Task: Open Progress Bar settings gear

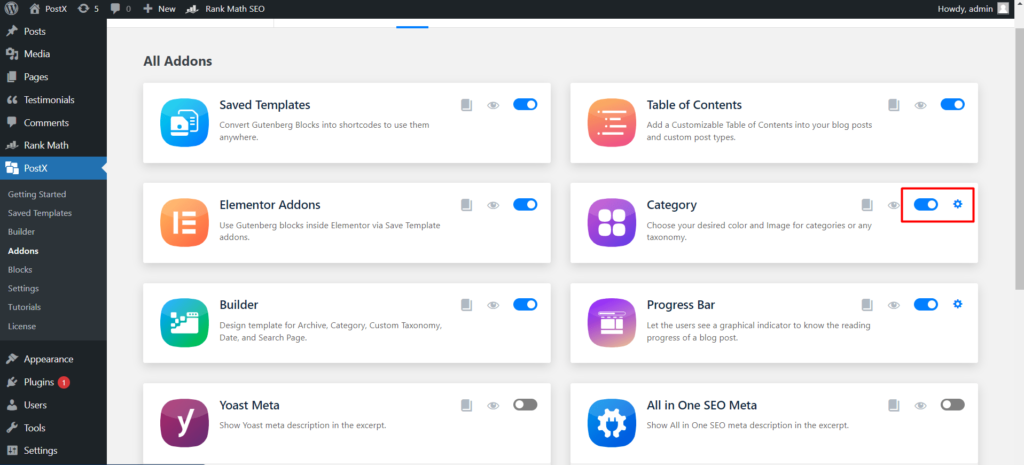Action: 957,304
